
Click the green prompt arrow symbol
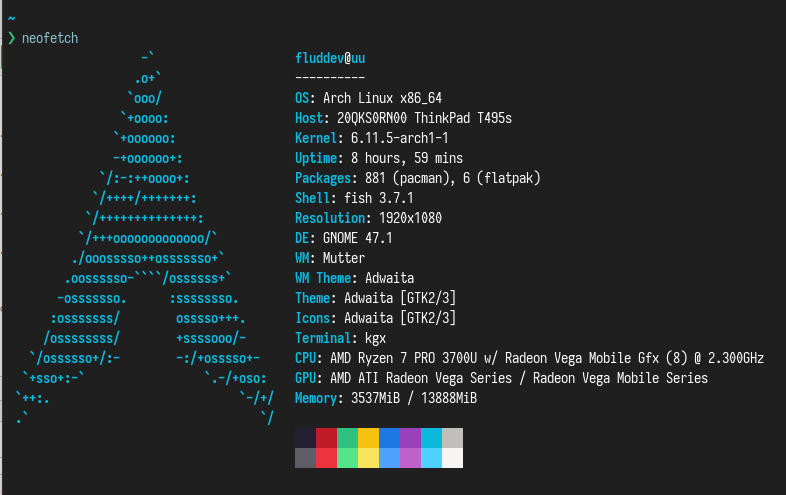tap(11, 38)
